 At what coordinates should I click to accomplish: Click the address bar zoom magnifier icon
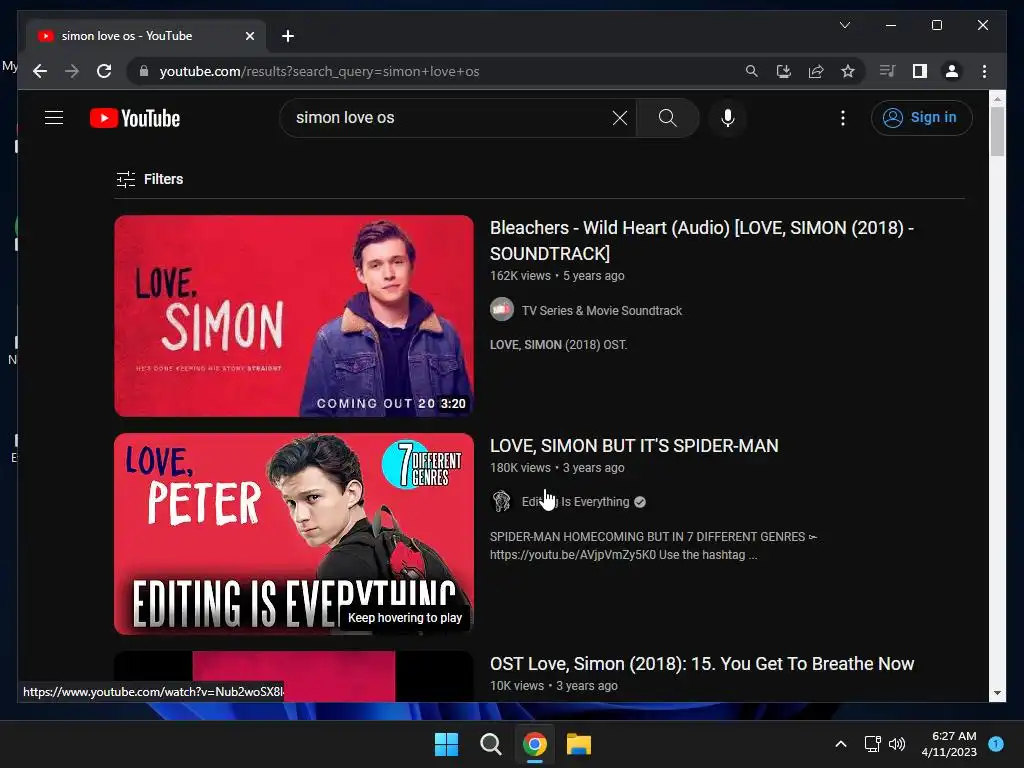point(752,71)
